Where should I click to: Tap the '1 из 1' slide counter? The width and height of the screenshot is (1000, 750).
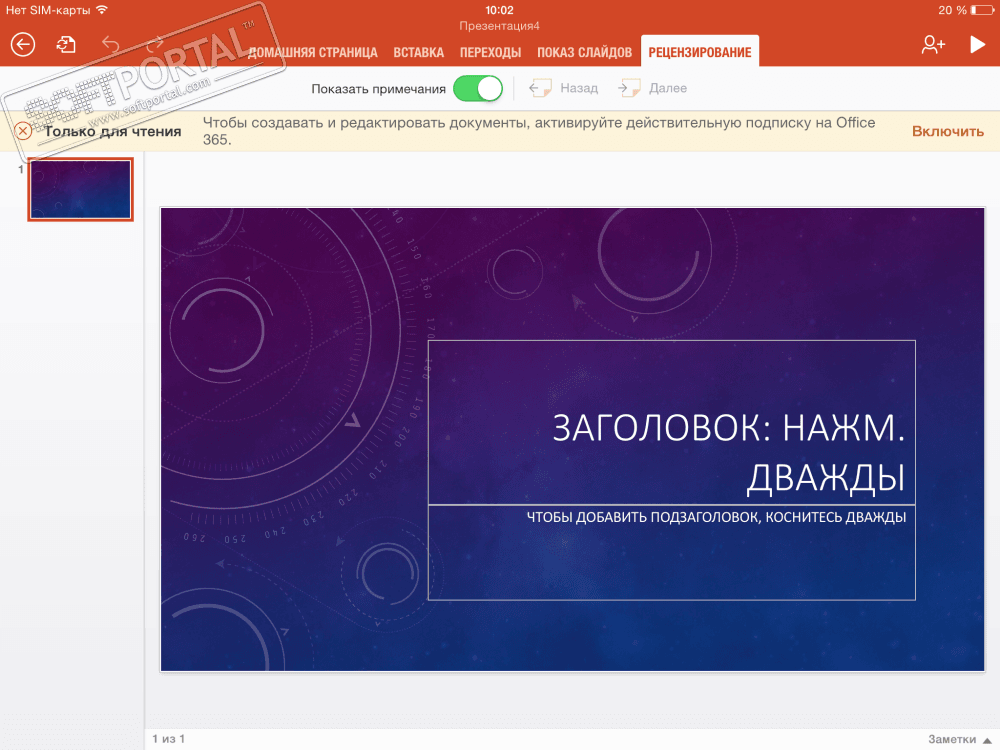[x=168, y=739]
